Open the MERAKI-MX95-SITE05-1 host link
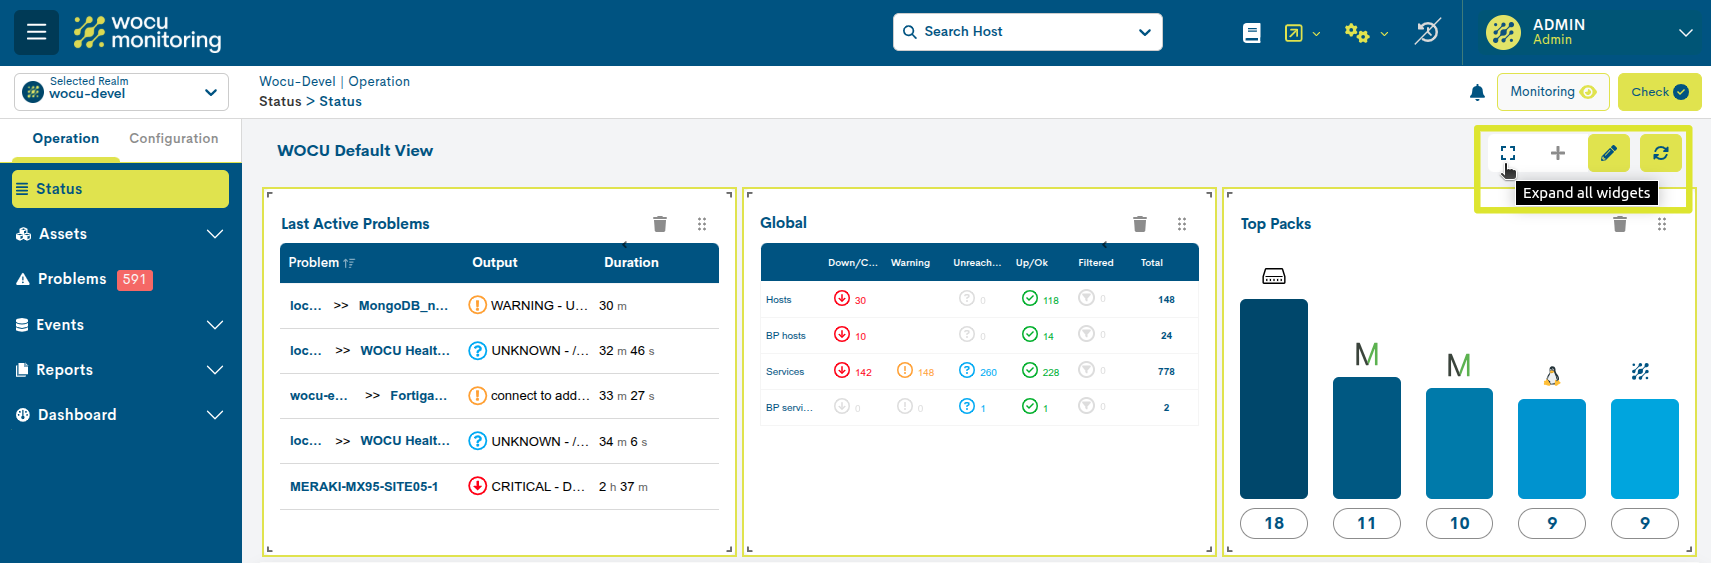Screen dimensions: 1711x563 tap(364, 487)
